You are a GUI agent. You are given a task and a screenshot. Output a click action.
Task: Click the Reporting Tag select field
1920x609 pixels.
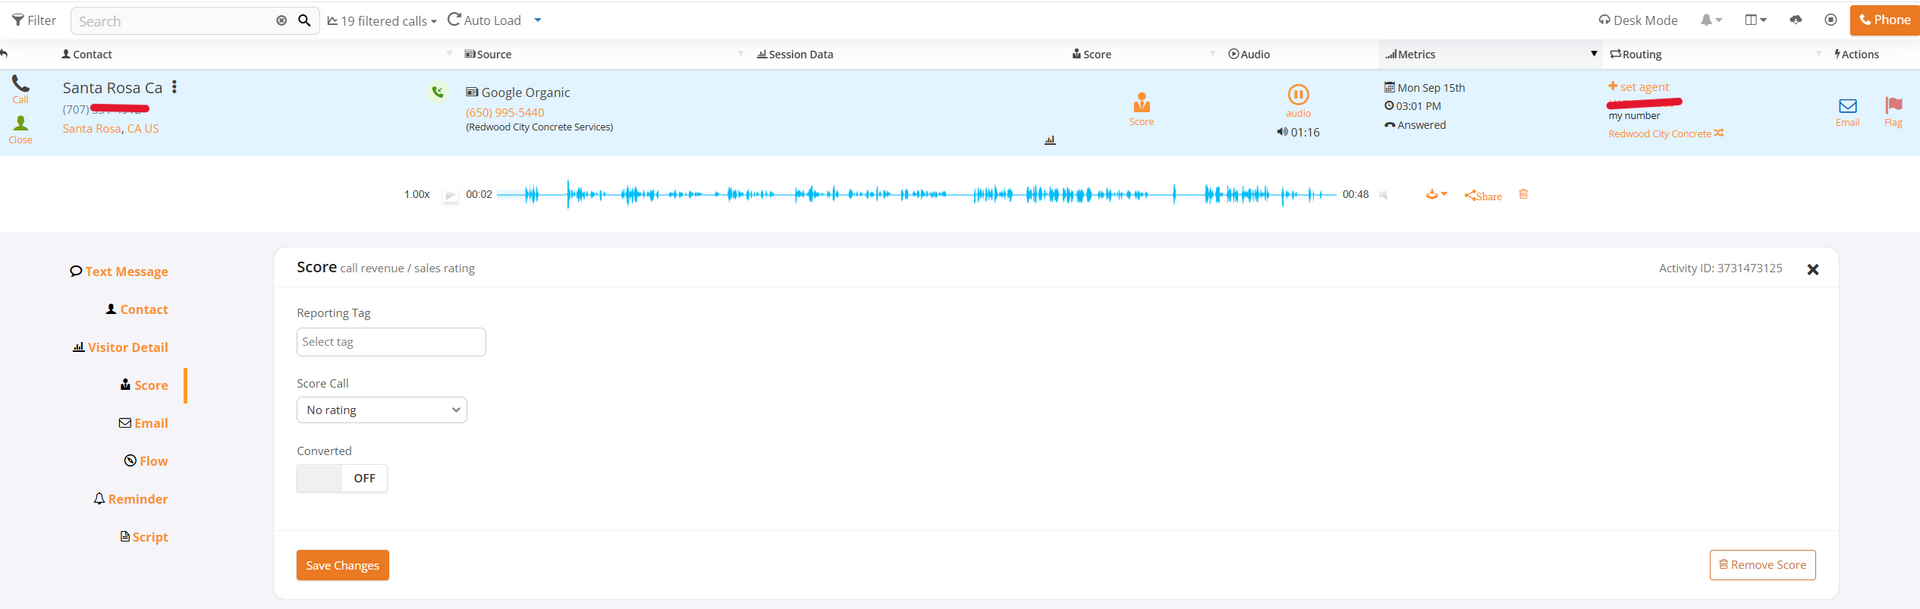[391, 342]
